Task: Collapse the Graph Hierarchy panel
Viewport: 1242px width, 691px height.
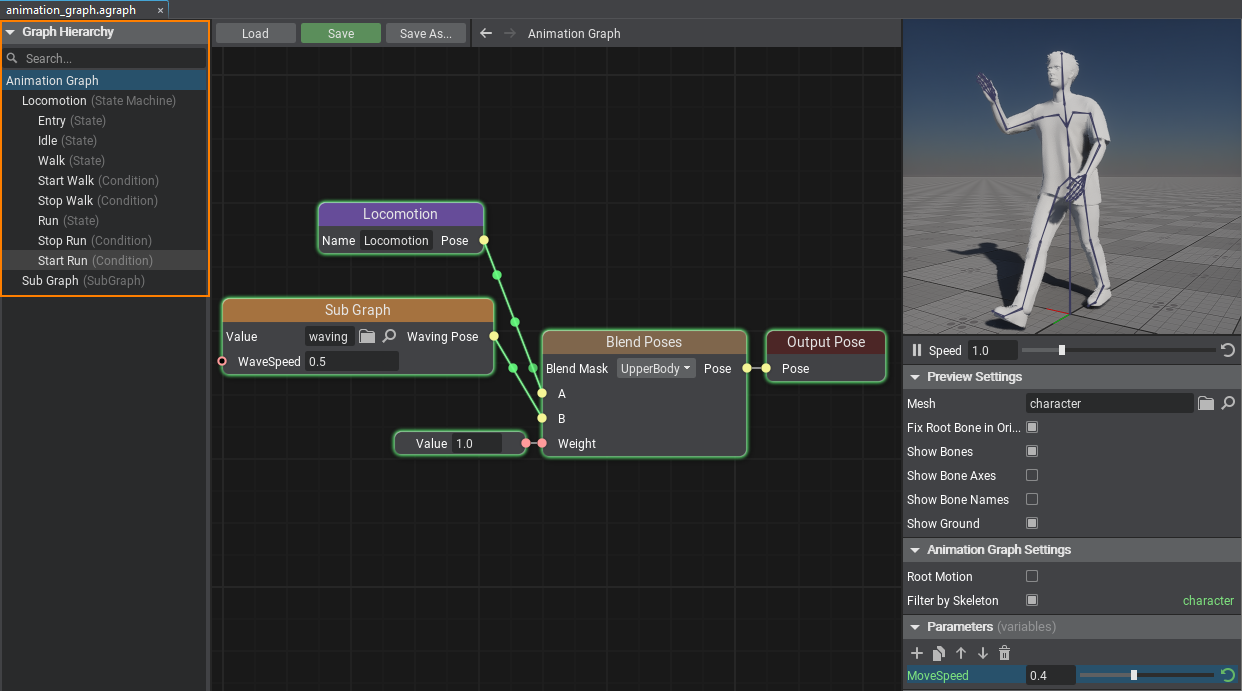Action: coord(11,32)
